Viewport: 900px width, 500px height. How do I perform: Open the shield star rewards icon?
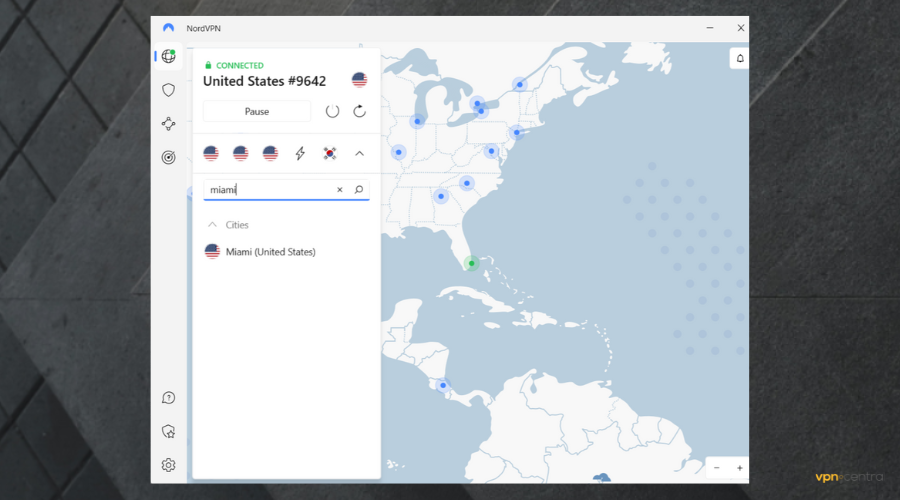click(168, 432)
